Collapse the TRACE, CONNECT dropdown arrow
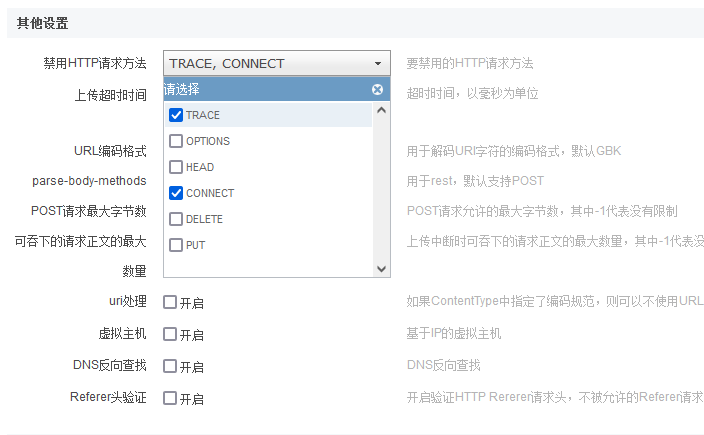Screen dimensions: 704x435 click(x=378, y=63)
